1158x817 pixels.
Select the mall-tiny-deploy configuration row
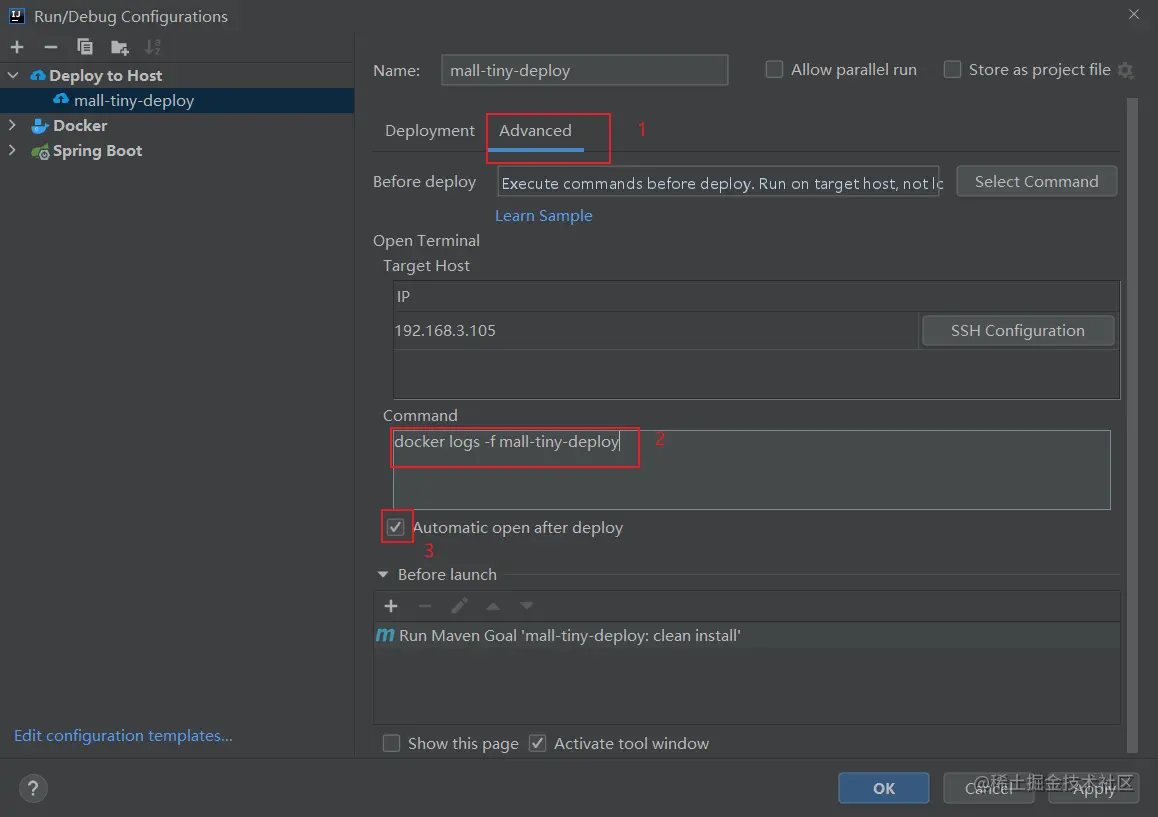tap(177, 100)
